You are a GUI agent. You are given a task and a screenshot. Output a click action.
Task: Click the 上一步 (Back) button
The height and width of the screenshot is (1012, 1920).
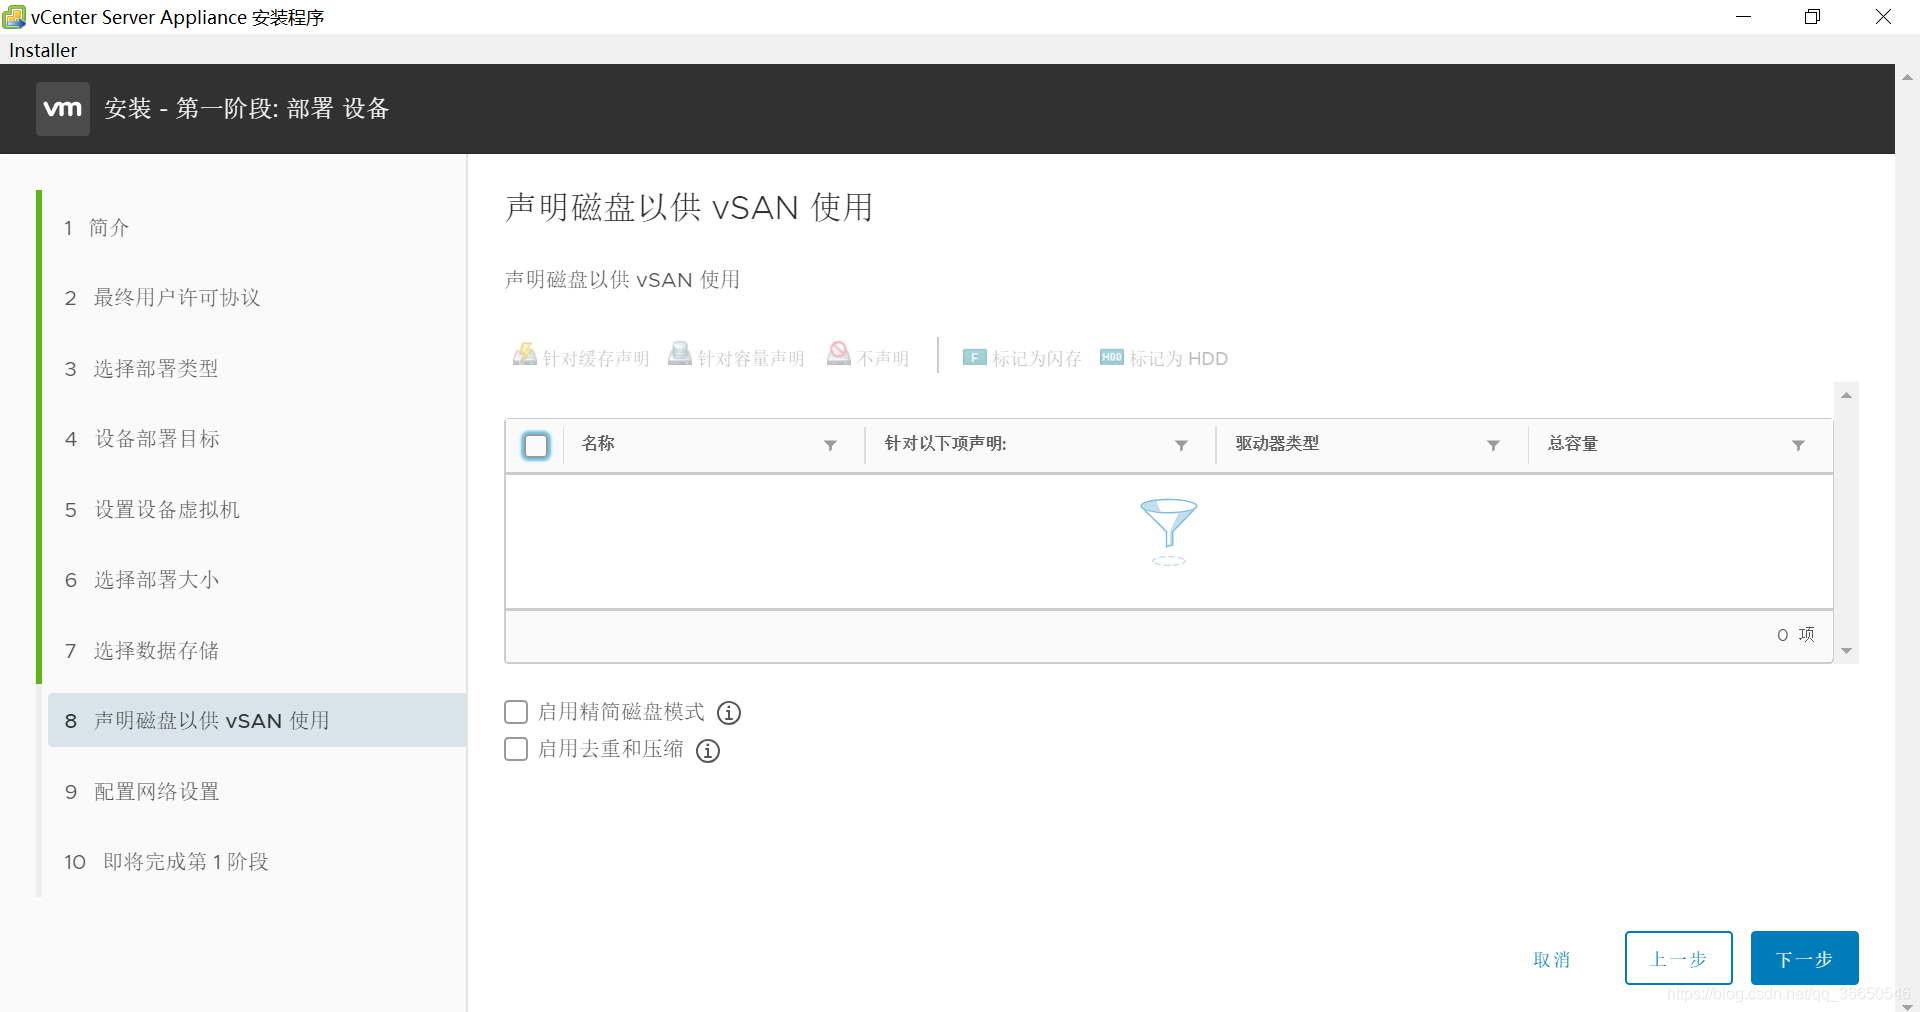pos(1678,958)
